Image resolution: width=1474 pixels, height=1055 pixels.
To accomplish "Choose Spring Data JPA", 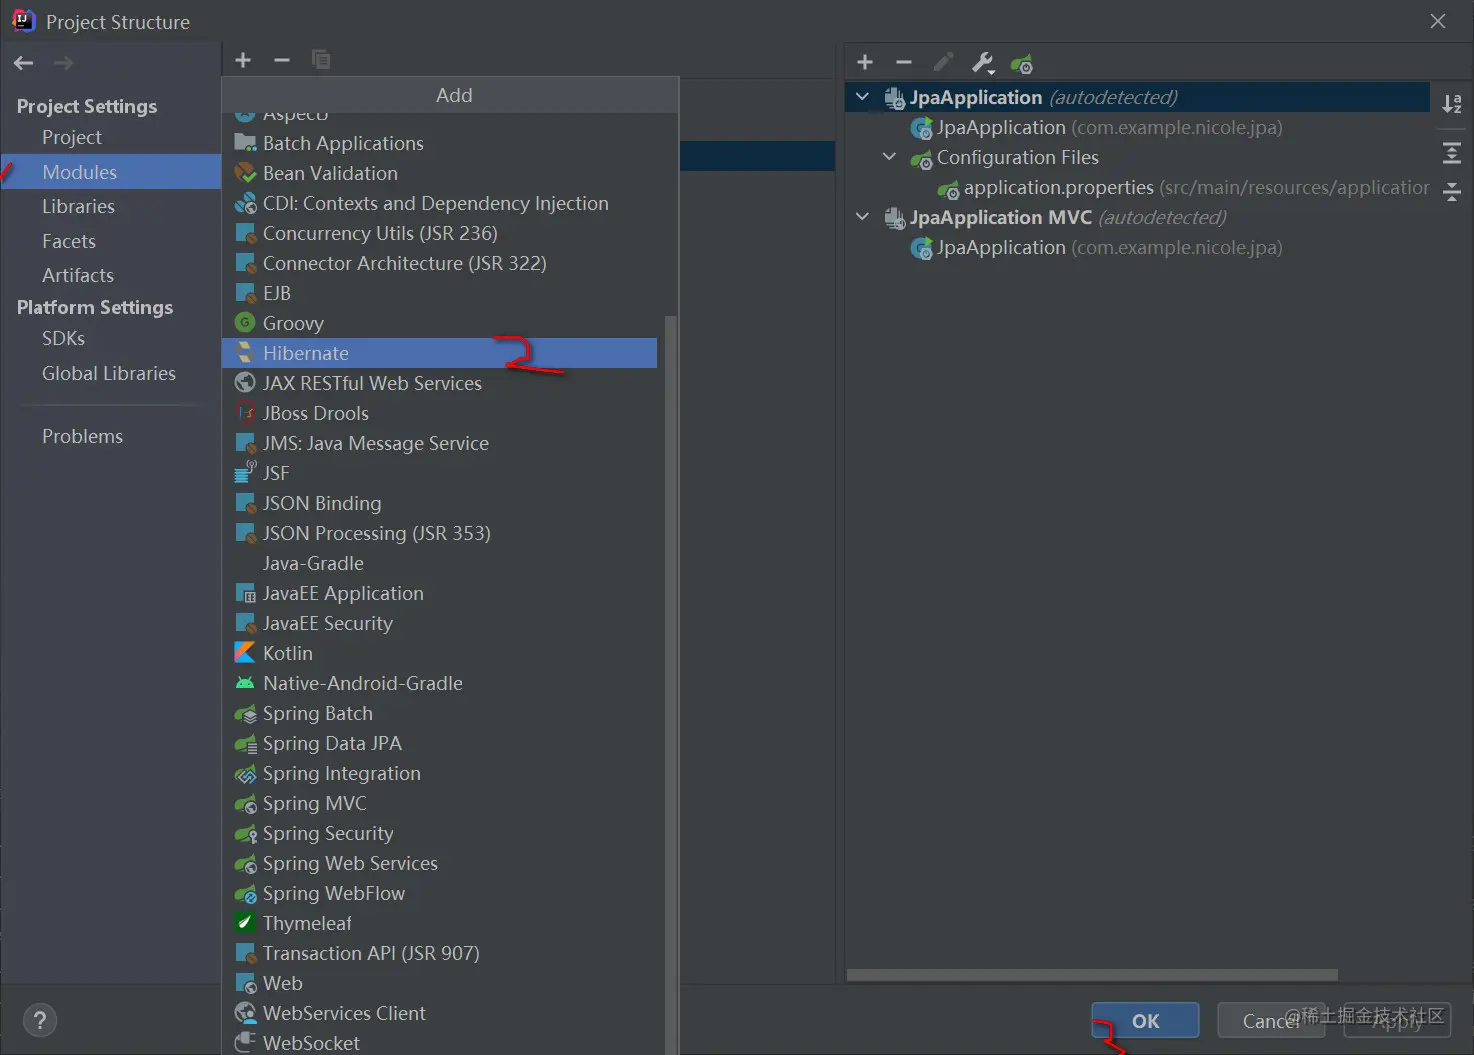I will point(439,743).
